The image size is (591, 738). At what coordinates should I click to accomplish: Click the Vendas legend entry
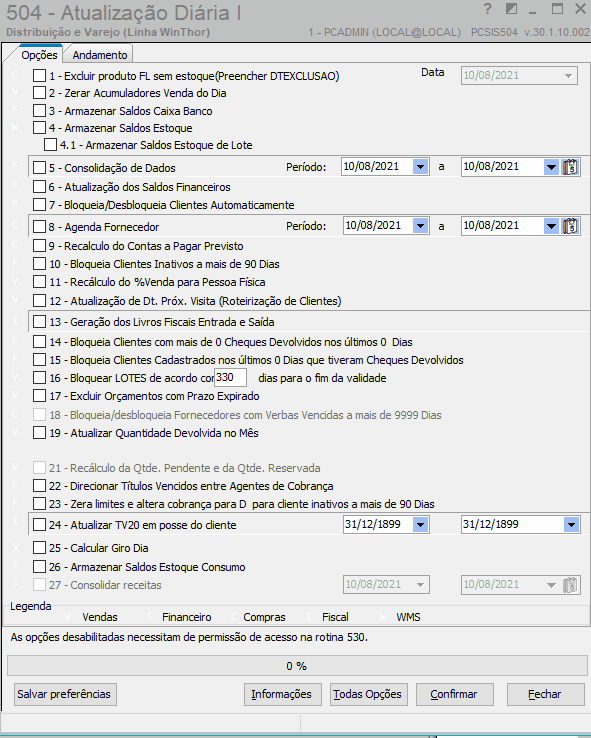pos(100,617)
